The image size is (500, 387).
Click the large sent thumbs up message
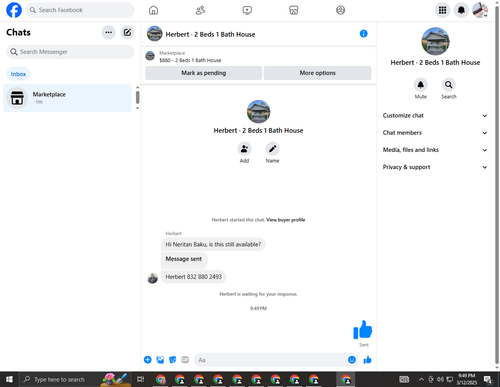363,330
